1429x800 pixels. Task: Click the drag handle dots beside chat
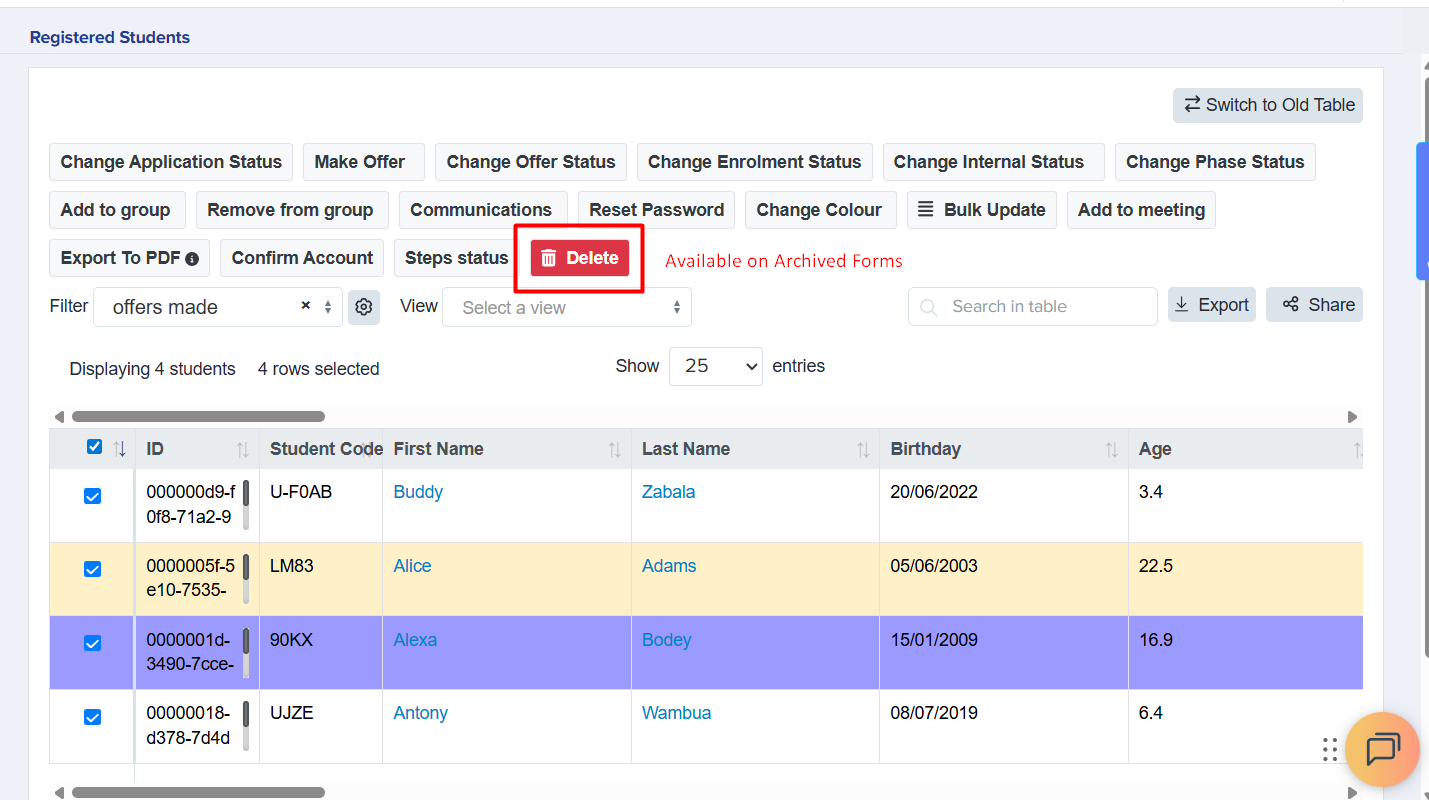[1329, 749]
